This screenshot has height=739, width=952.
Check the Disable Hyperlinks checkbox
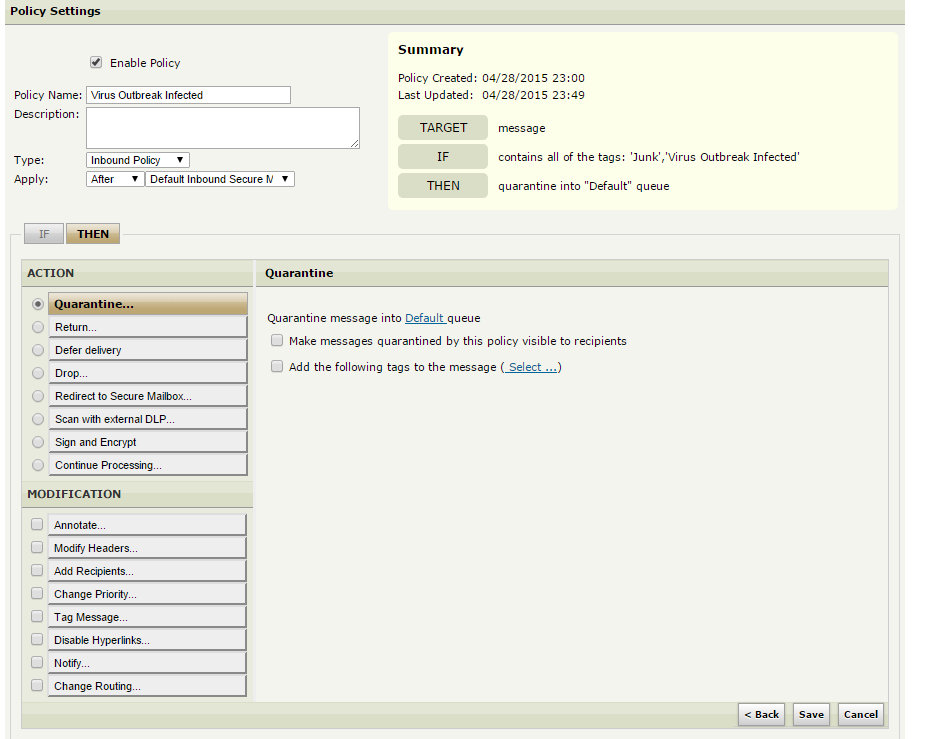[37, 639]
